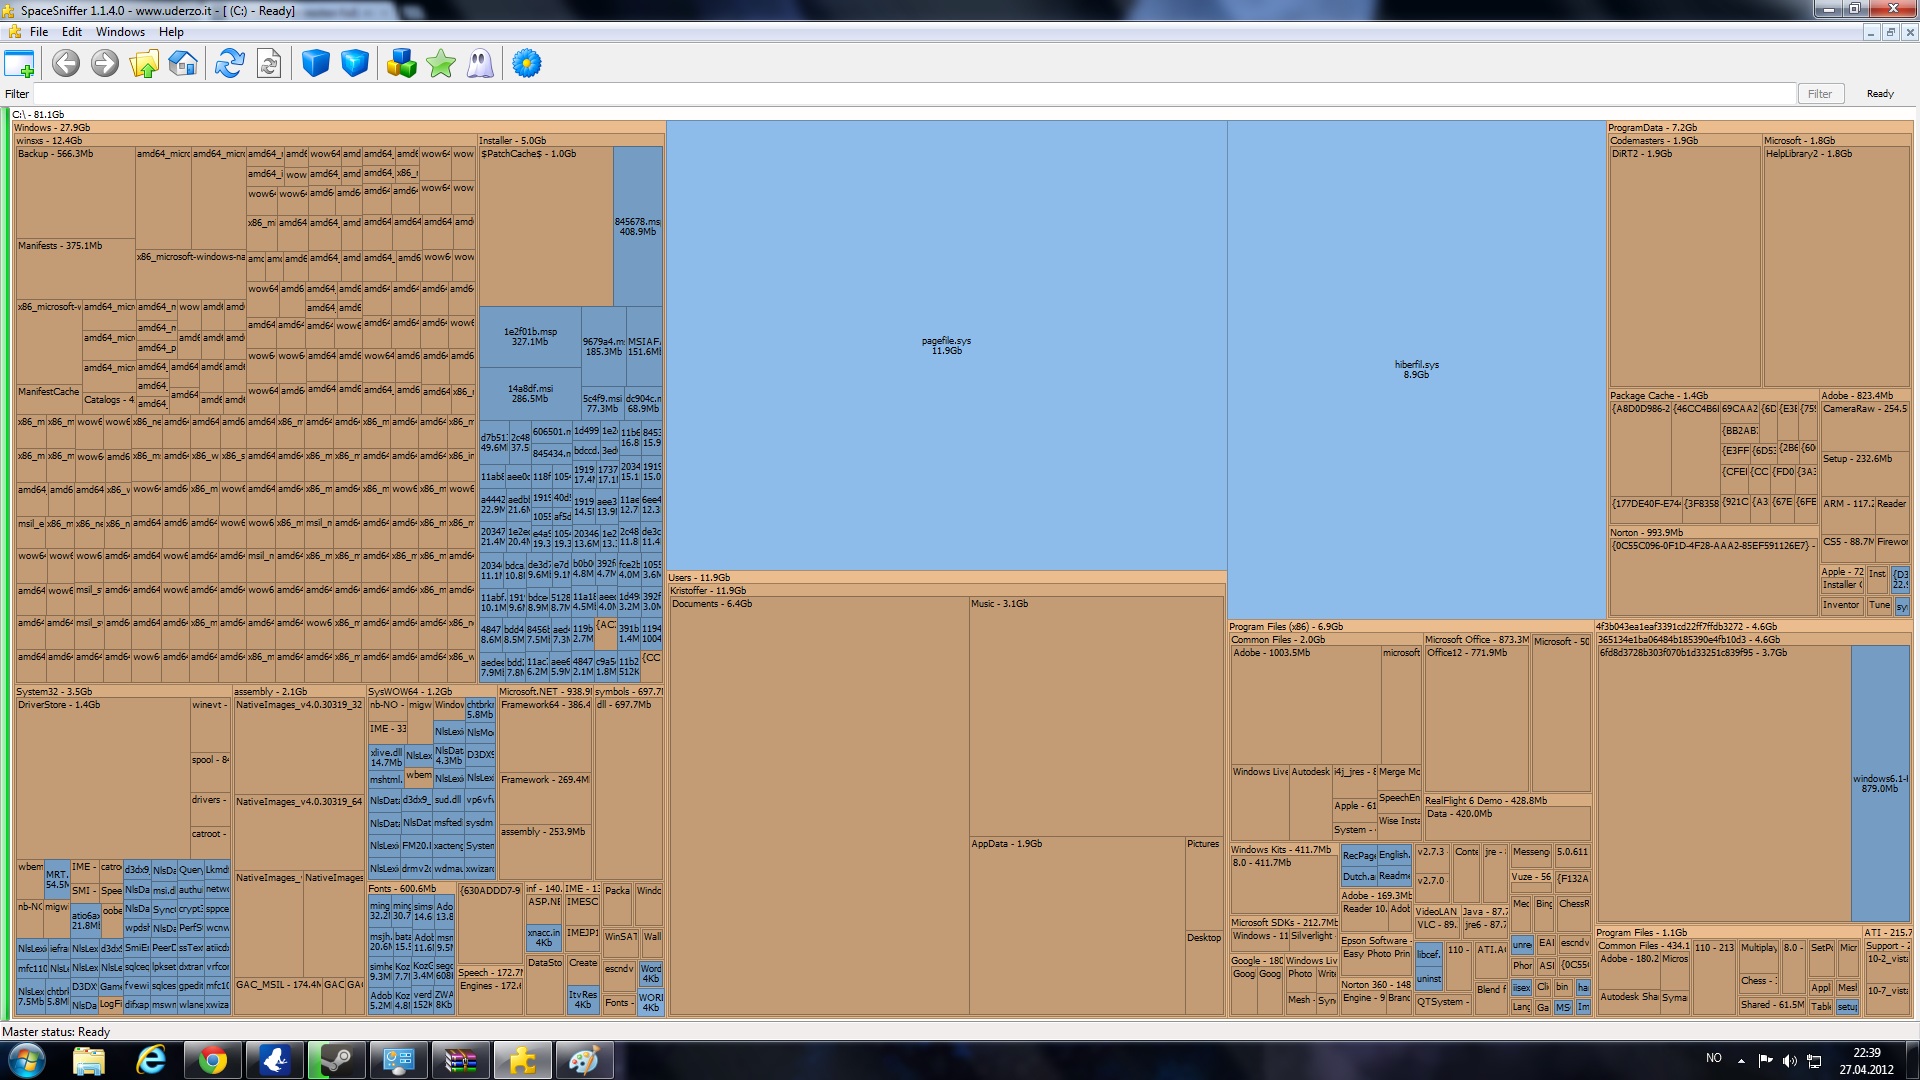Screen dimensions: 1920x1080
Task: Click the CameraRaw - 254.5 folder
Action: 1865,425
